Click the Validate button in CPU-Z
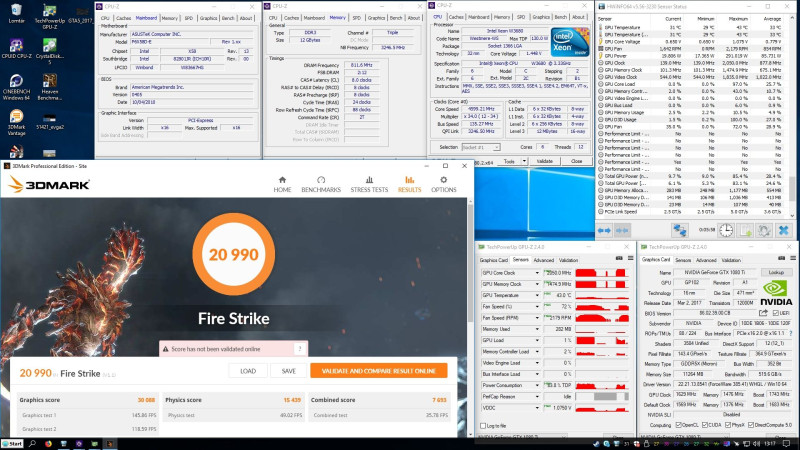This screenshot has width=800, height=450. [x=544, y=161]
